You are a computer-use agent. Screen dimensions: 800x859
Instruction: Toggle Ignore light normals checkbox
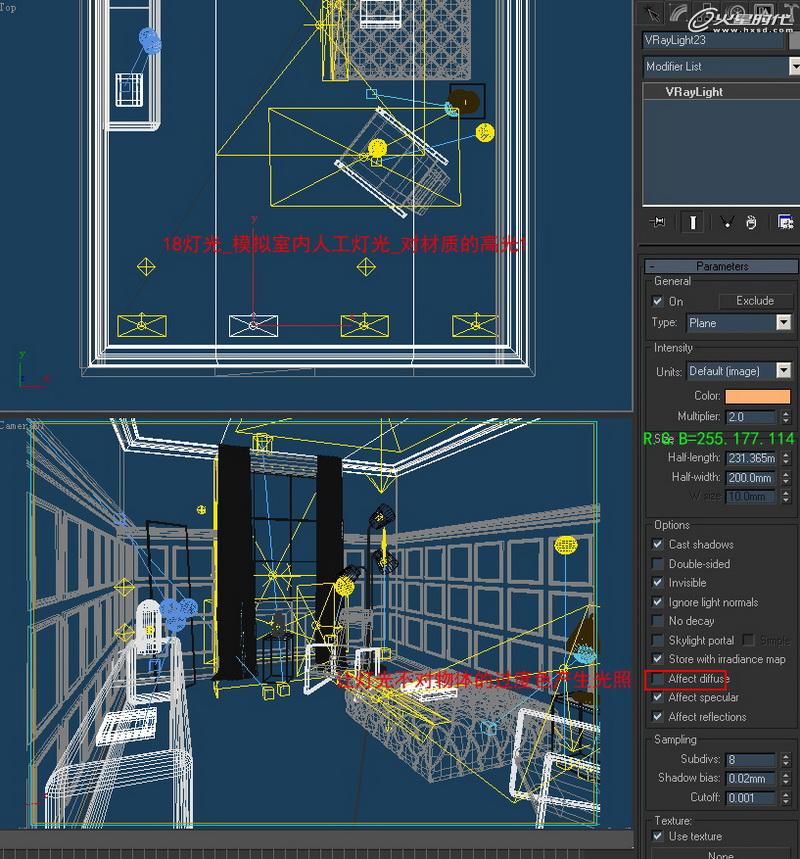658,602
